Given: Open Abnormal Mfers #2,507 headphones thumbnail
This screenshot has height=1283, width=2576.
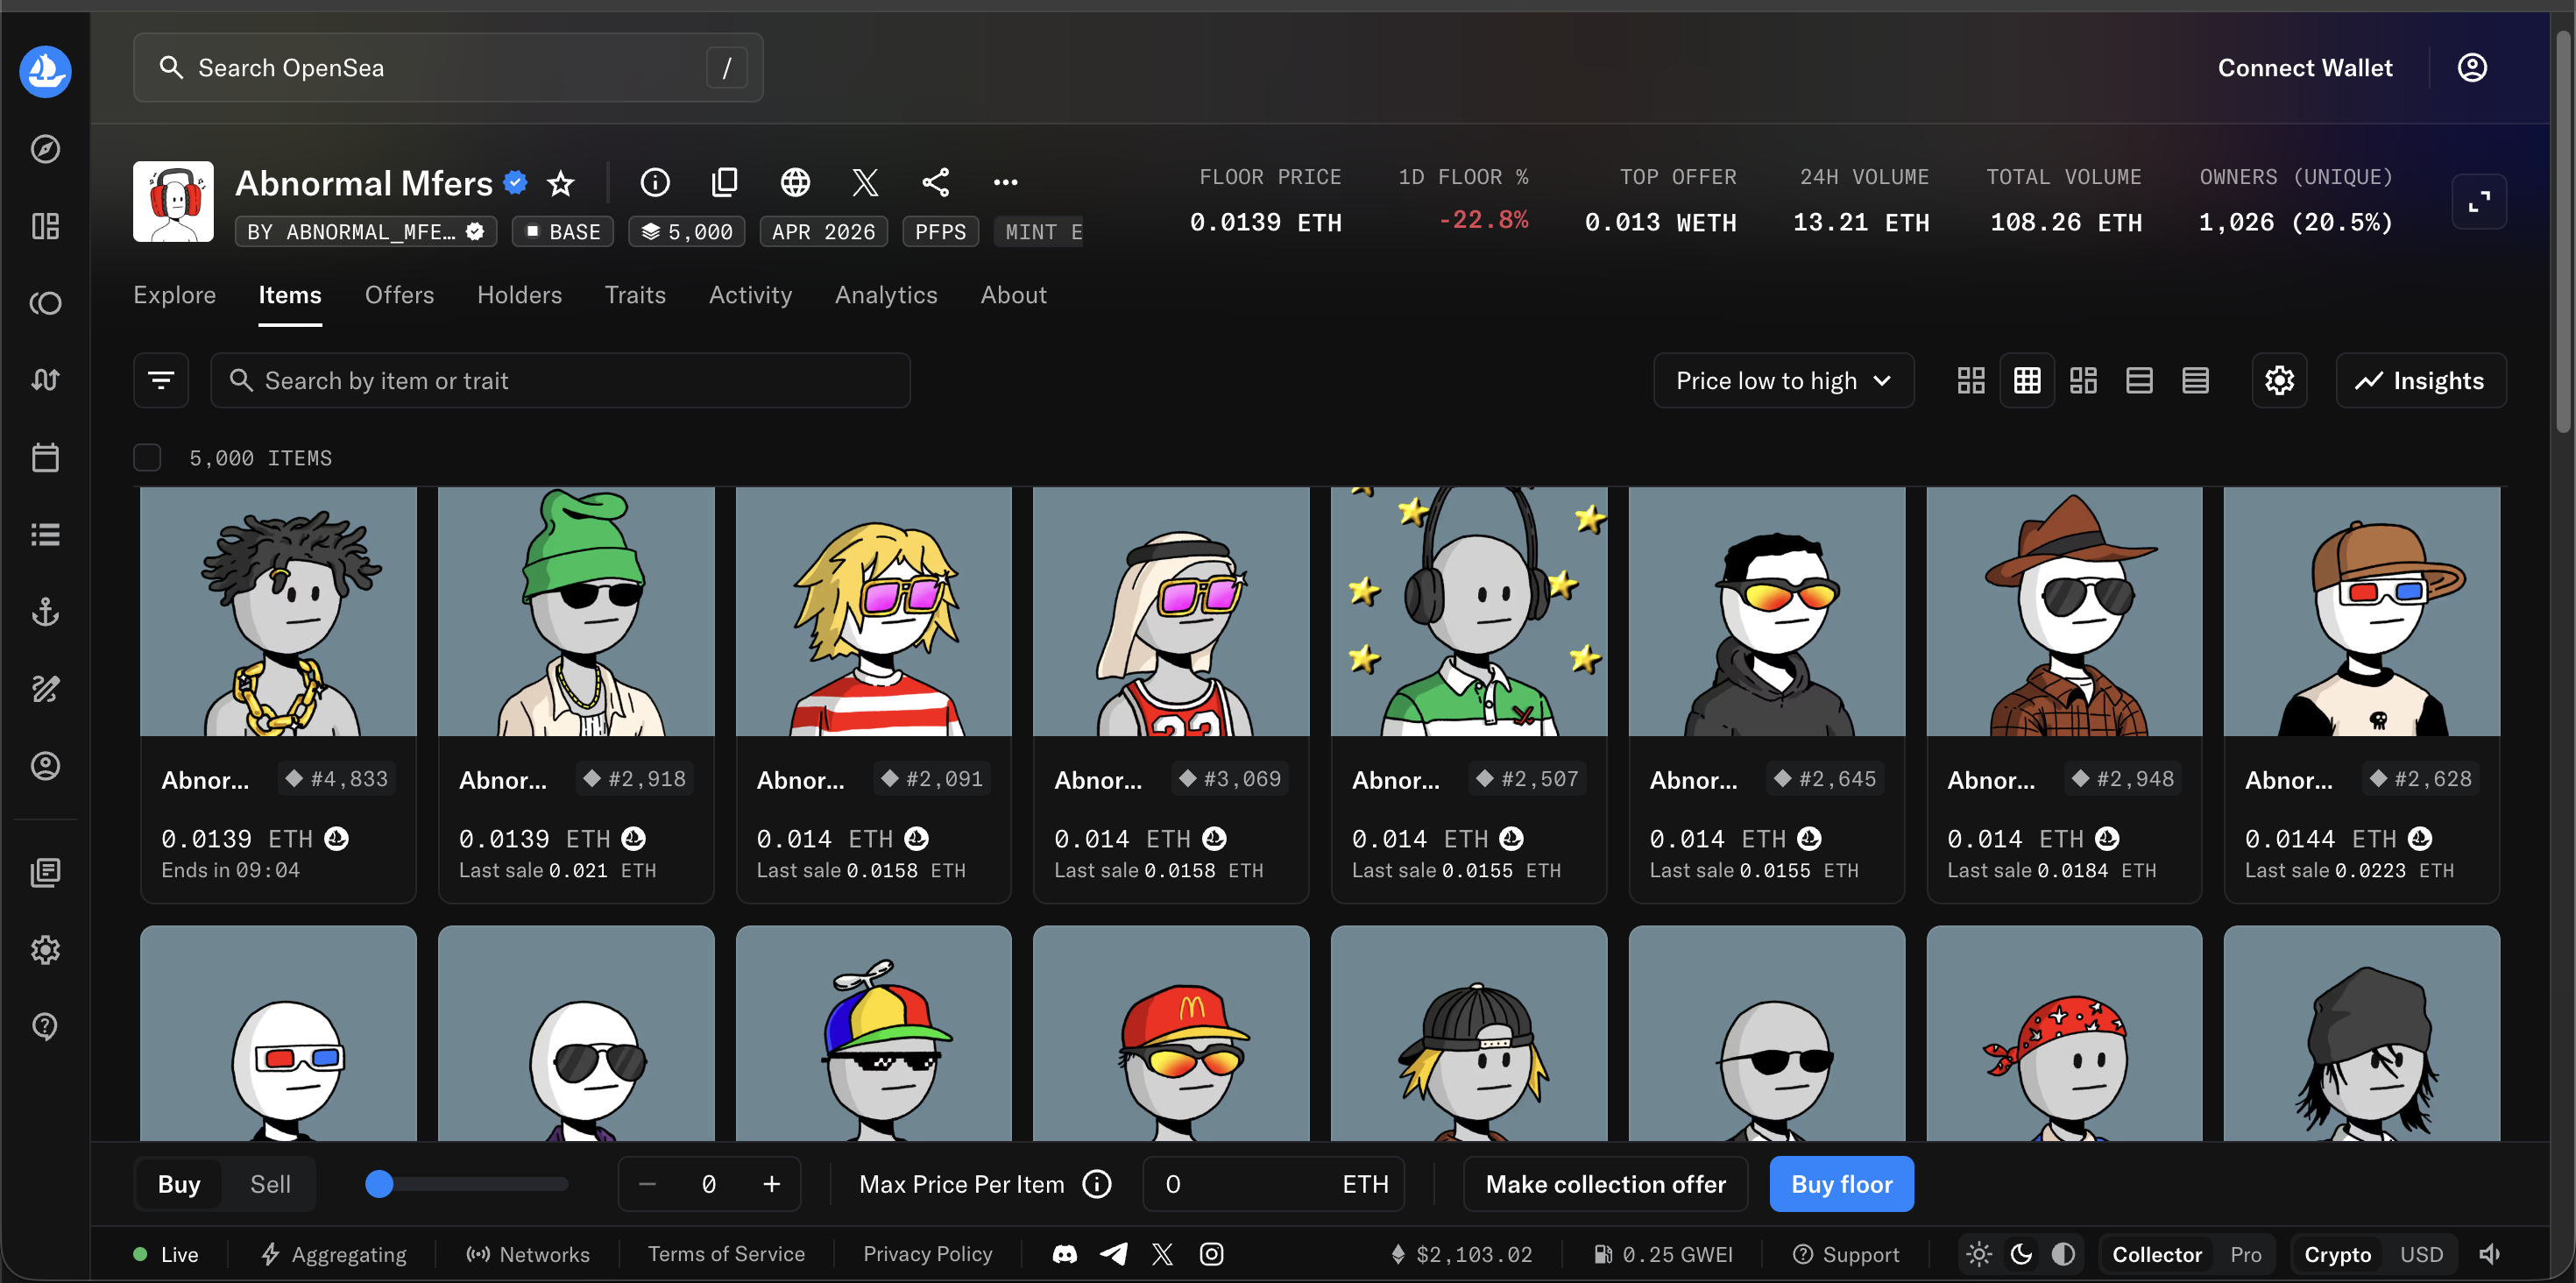Looking at the screenshot, I should click(x=1469, y=611).
